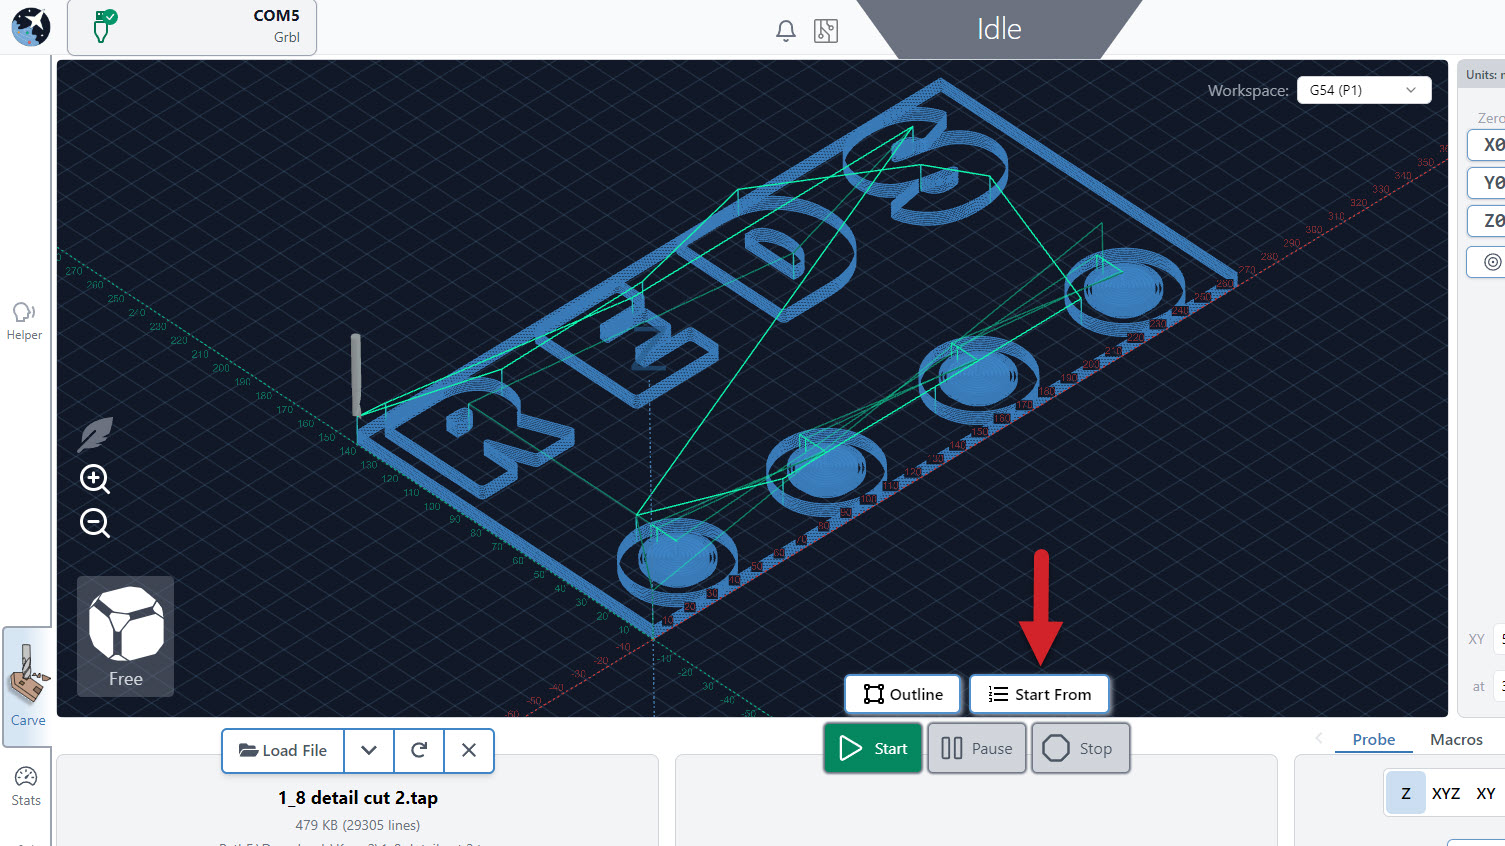This screenshot has height=846, width=1505.
Task: Select the Probe tab
Action: point(1373,740)
